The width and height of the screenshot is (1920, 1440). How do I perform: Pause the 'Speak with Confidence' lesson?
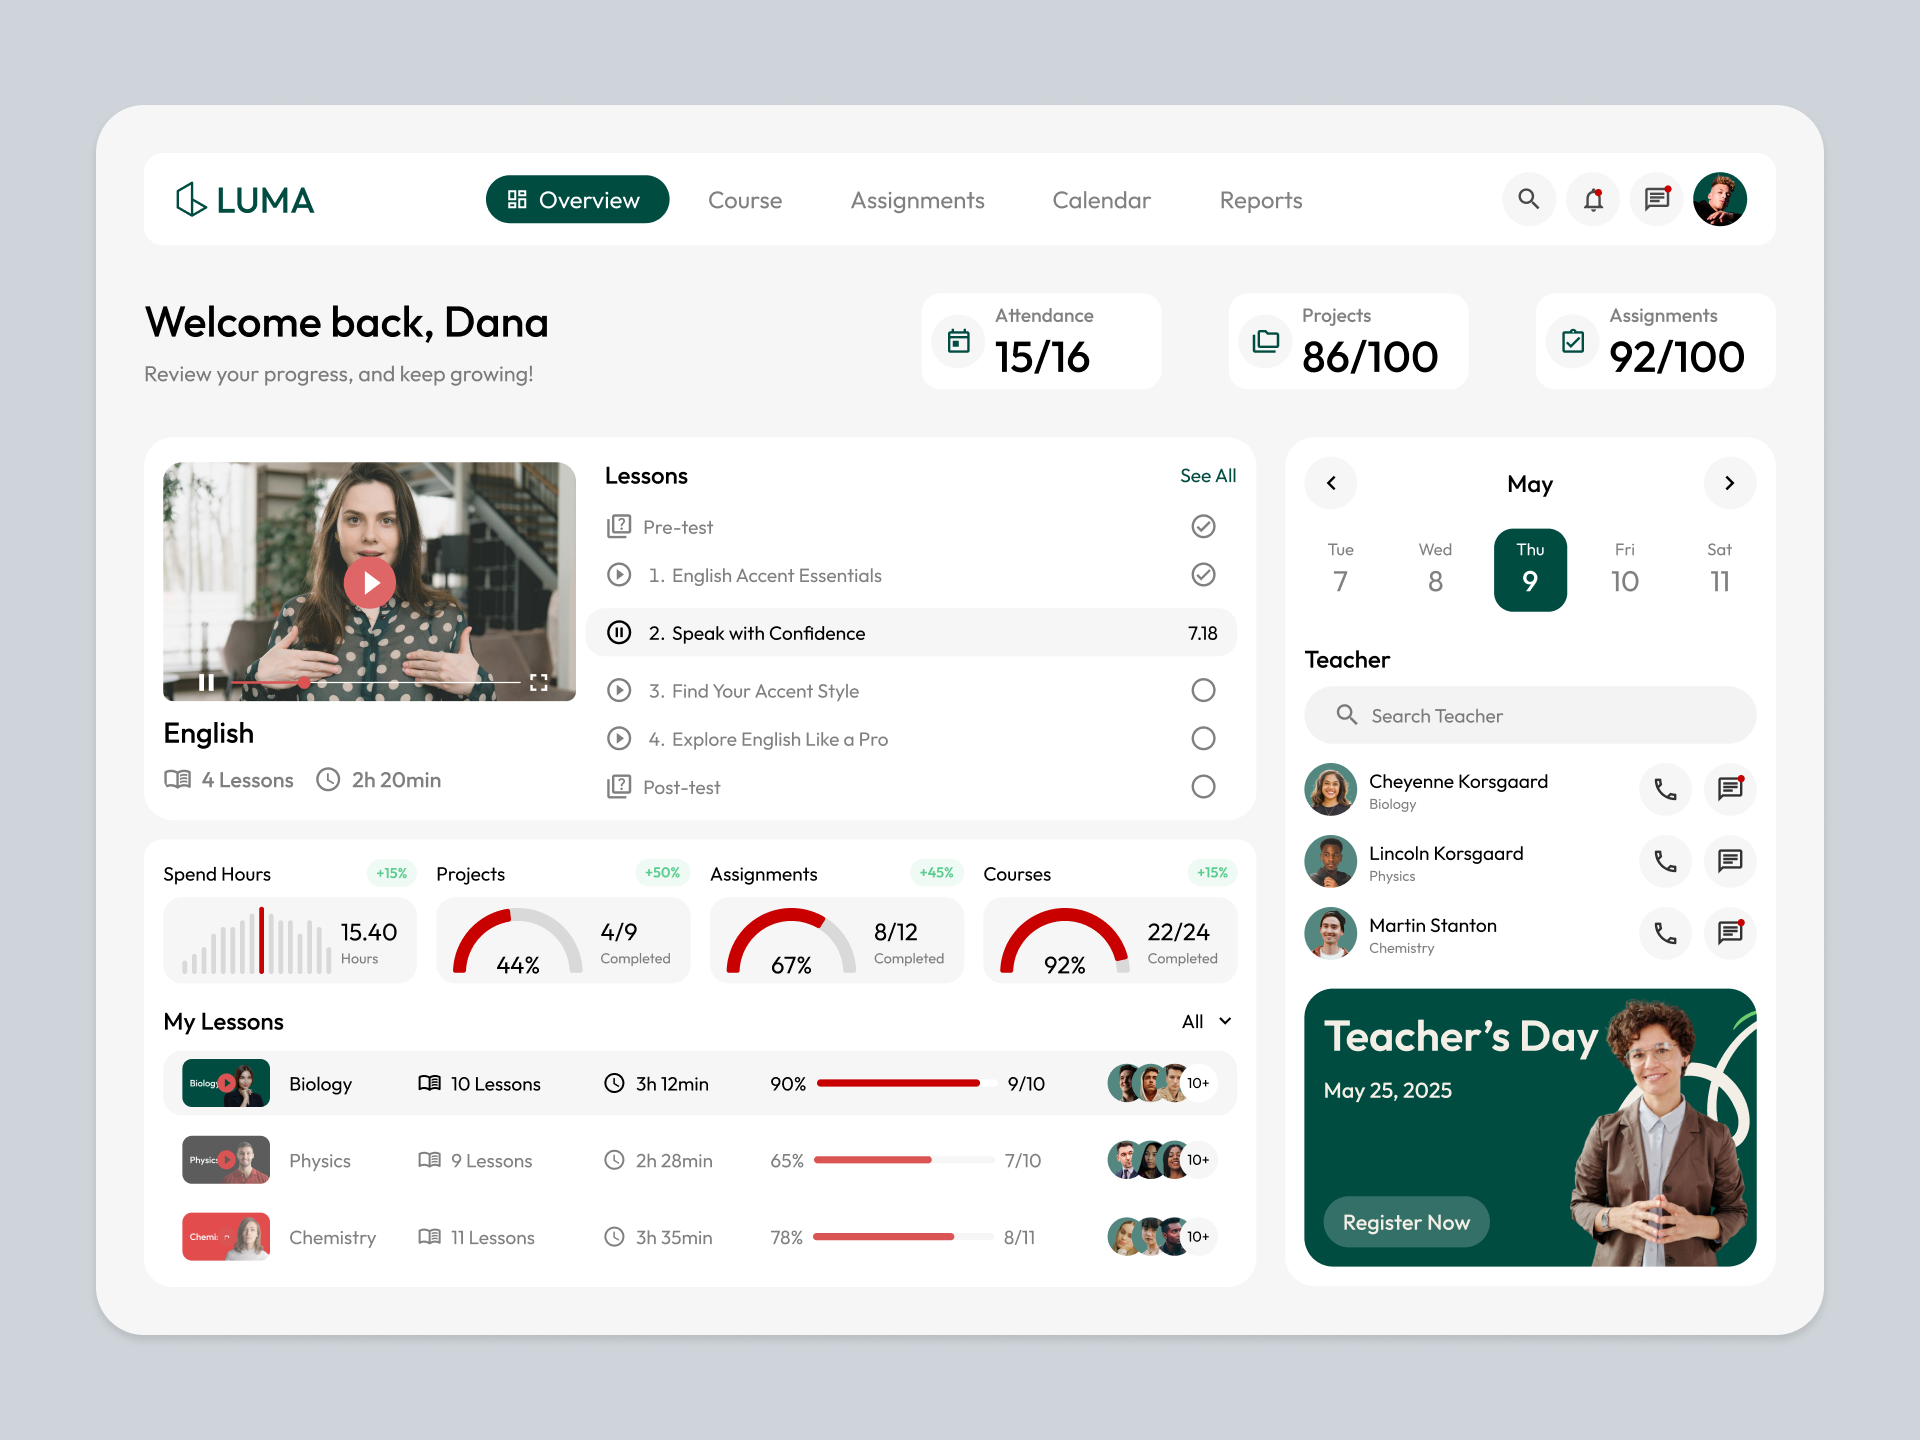pos(620,632)
